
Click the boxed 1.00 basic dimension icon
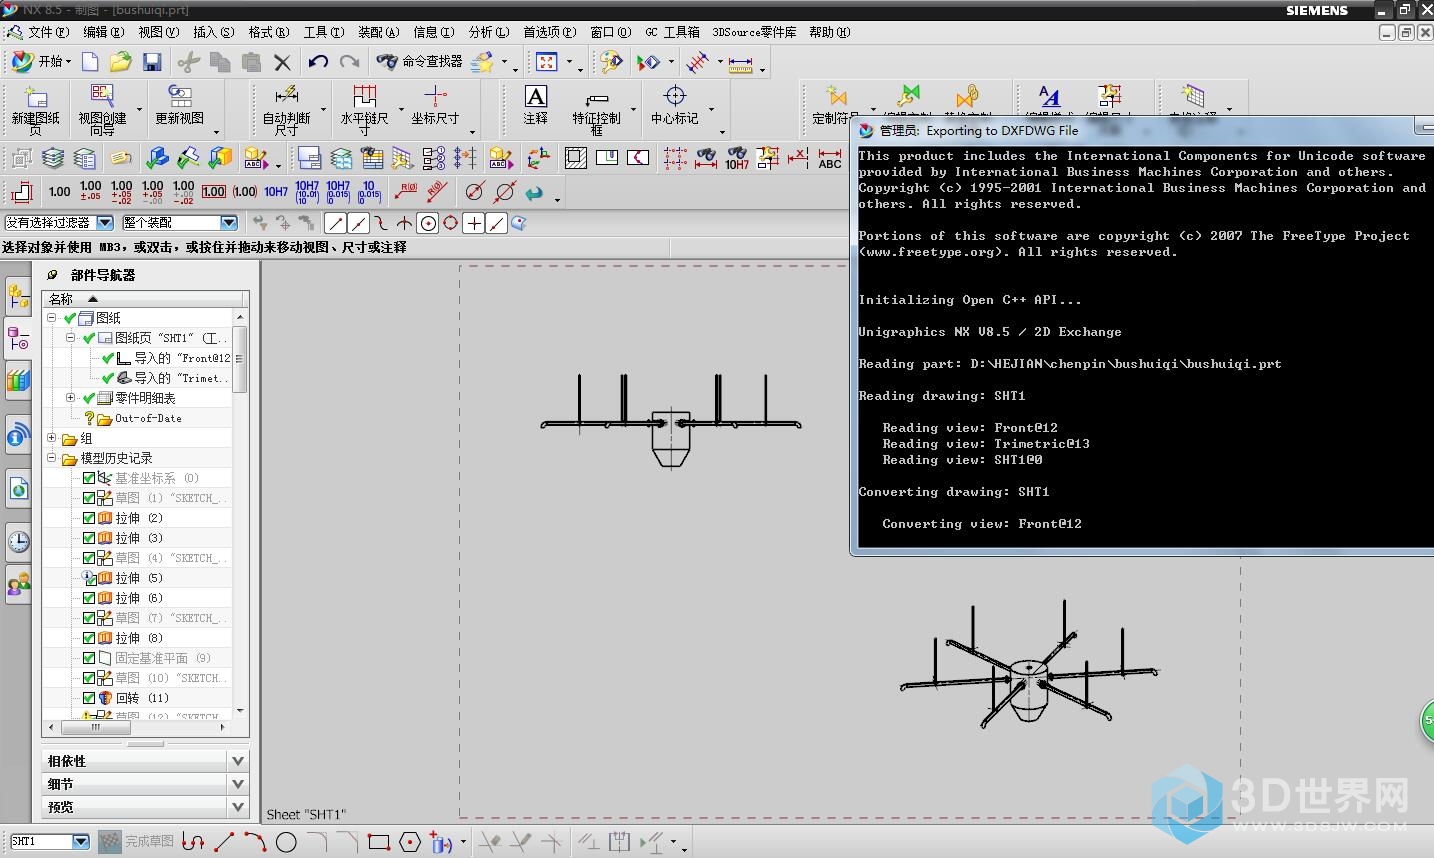[214, 191]
